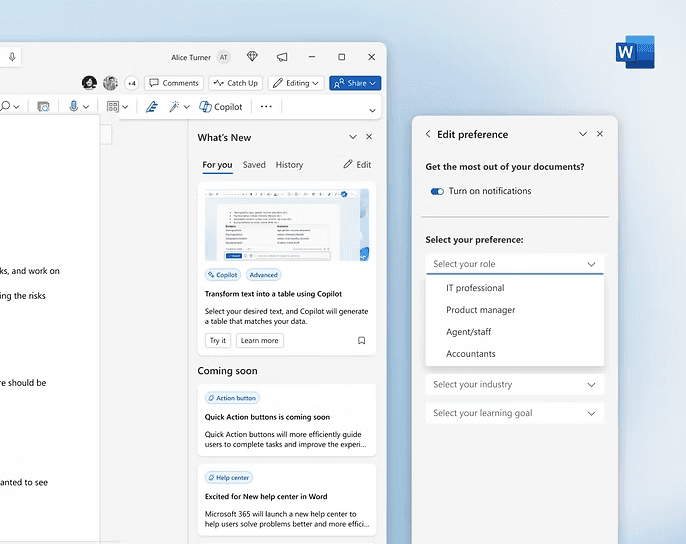Expand the Dictate options arrow
This screenshot has height=544, width=686.
(x=86, y=107)
